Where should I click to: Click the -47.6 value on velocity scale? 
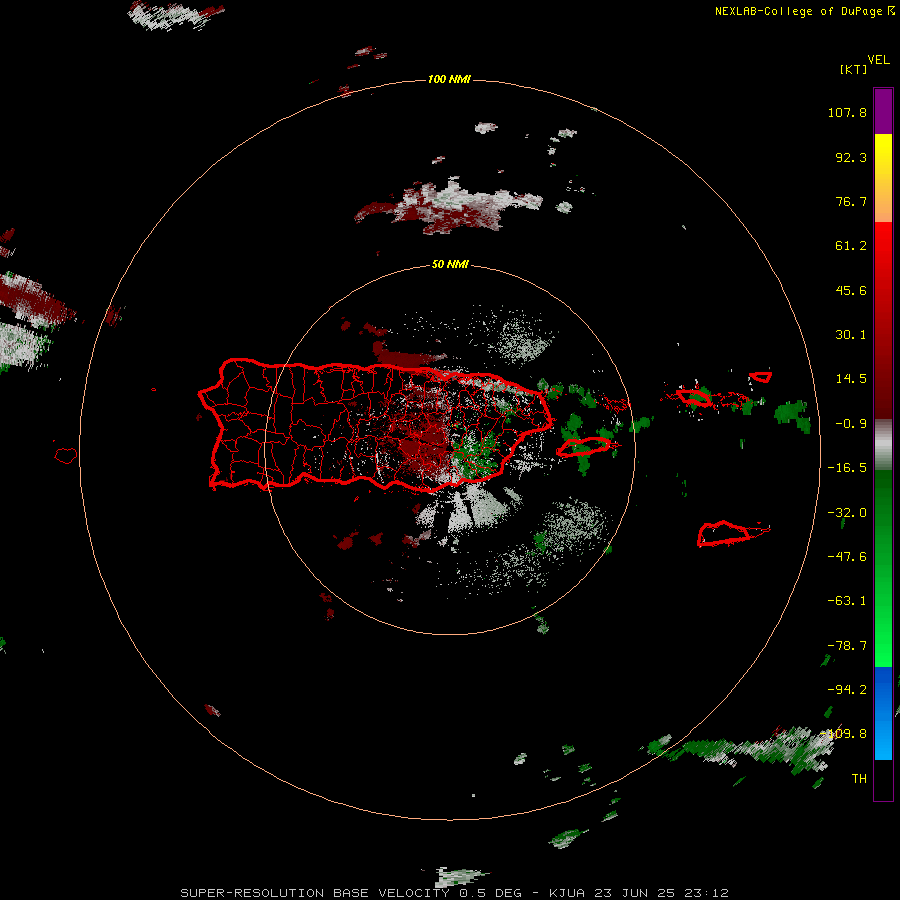click(847, 557)
